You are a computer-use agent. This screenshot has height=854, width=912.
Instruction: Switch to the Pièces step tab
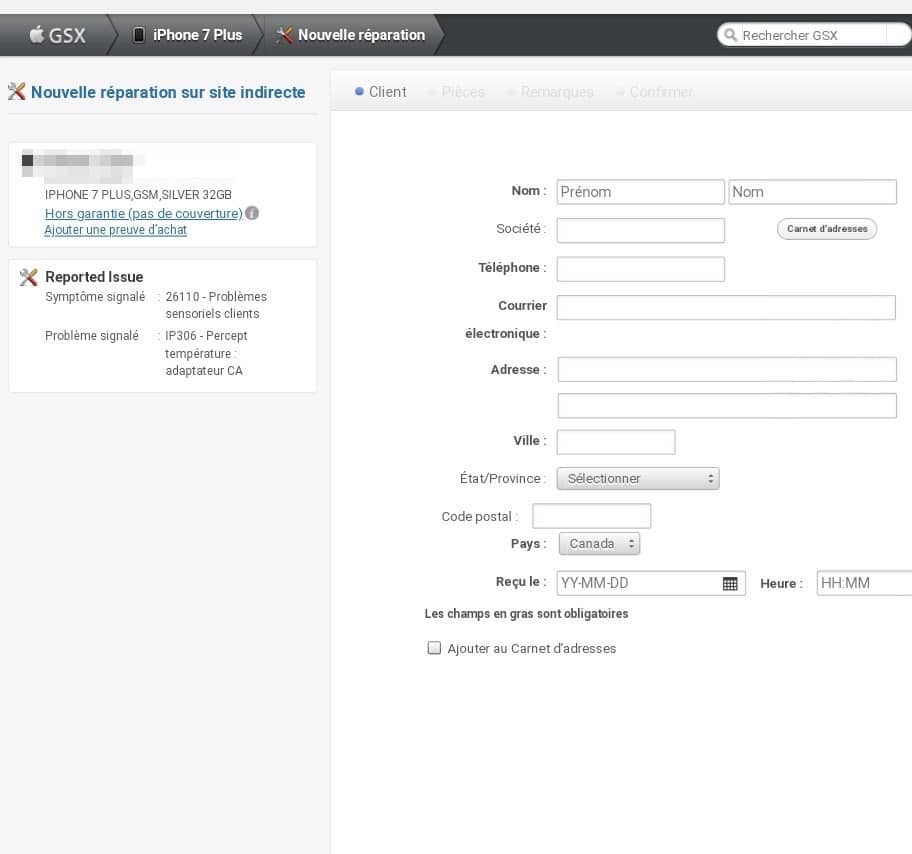coord(462,92)
